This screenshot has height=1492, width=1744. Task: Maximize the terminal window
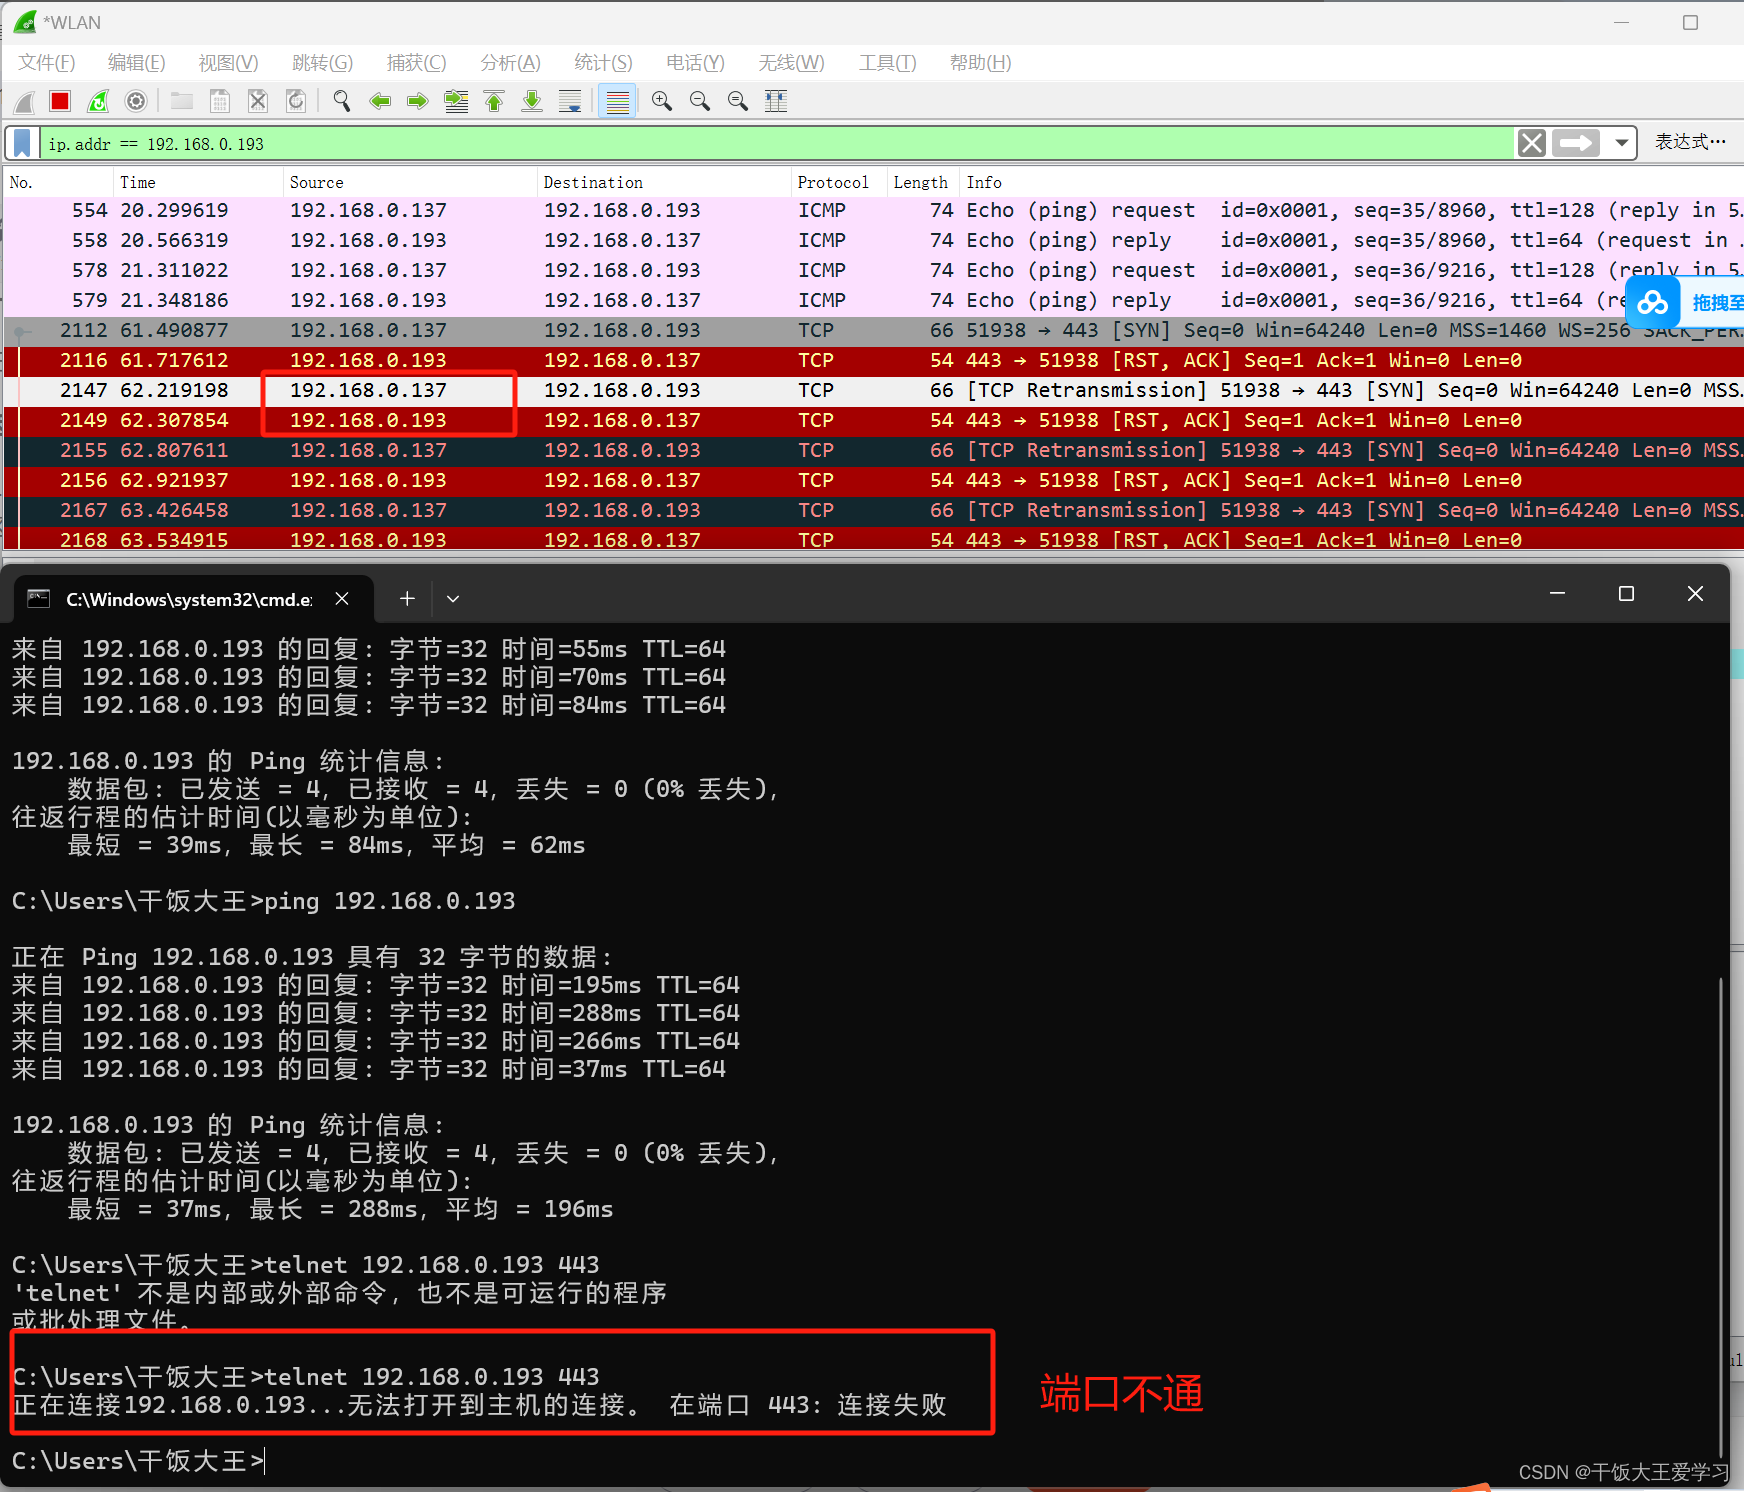[1626, 594]
